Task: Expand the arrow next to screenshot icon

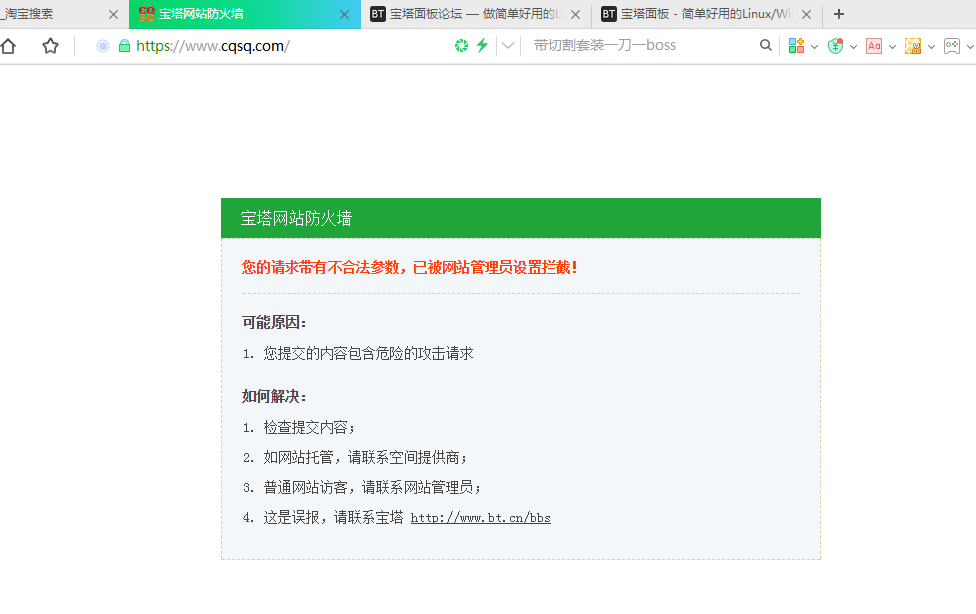Action: (x=931, y=47)
